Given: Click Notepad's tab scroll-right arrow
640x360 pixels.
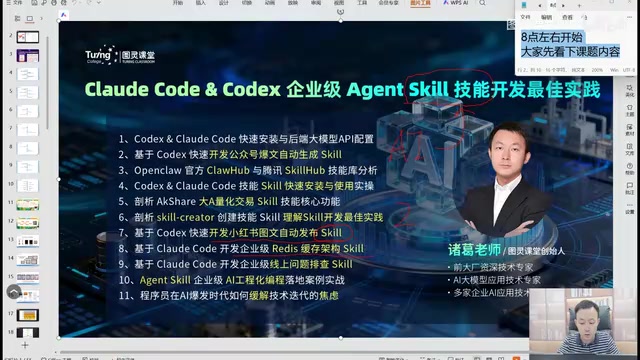Looking at the screenshot, I should click(564, 5).
